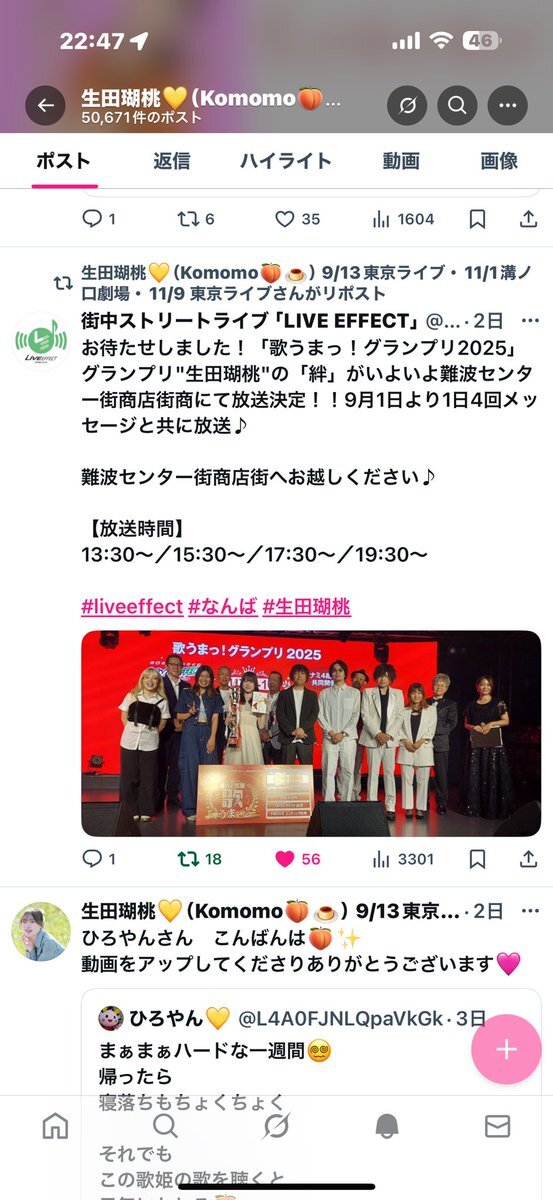Open notifications bell in bottom bar

387,1127
